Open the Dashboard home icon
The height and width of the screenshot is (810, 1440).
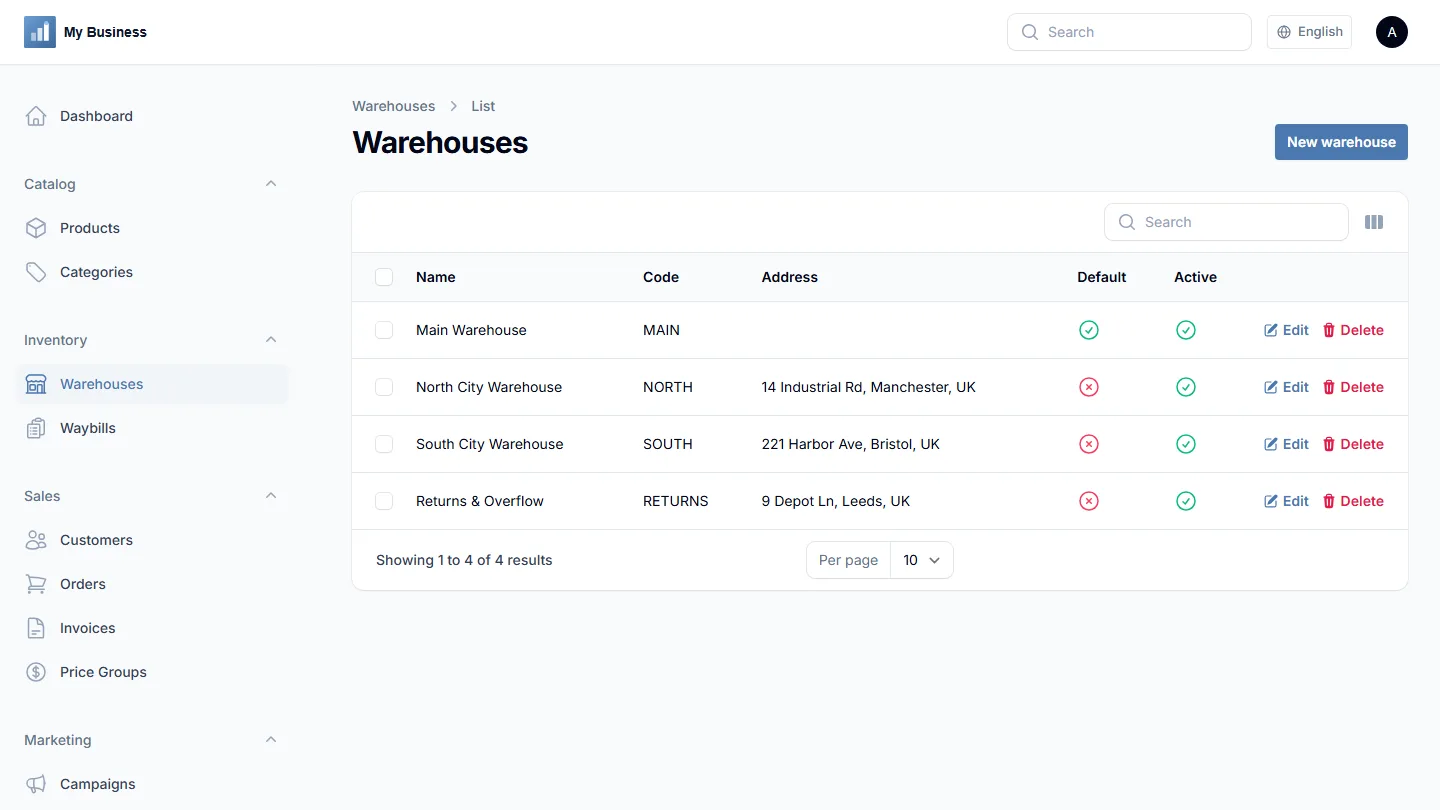pyautogui.click(x=36, y=116)
